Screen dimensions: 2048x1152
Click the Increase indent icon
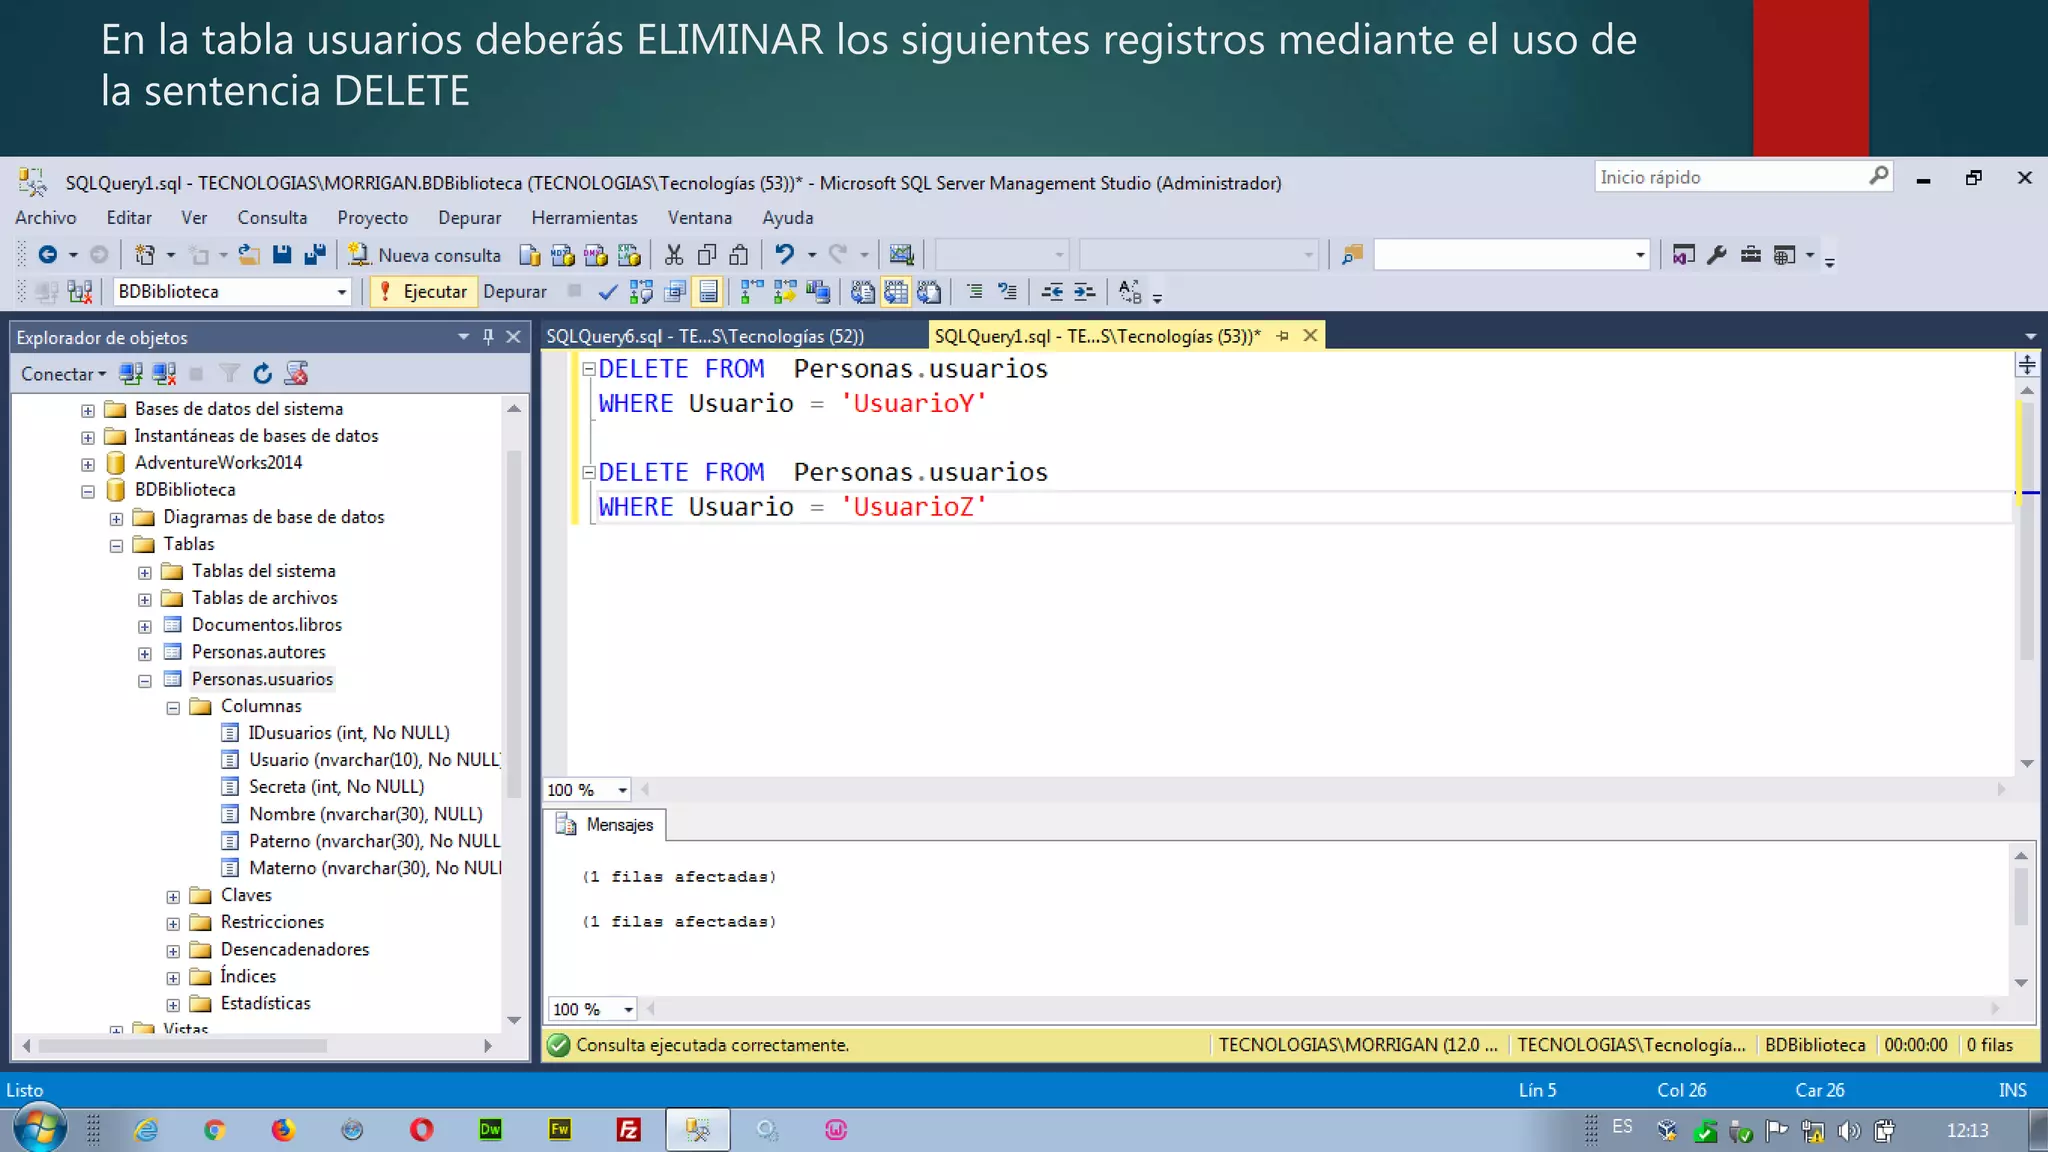[x=1085, y=292]
